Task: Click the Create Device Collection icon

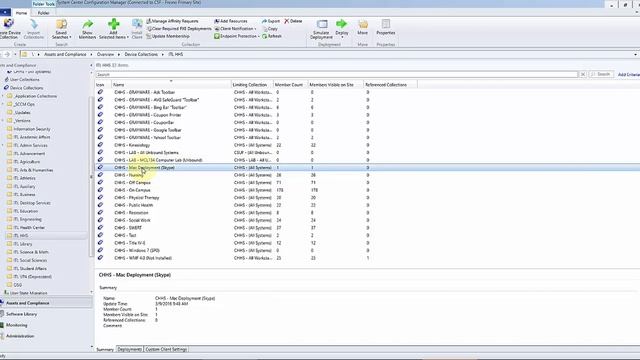Action: tap(9, 24)
